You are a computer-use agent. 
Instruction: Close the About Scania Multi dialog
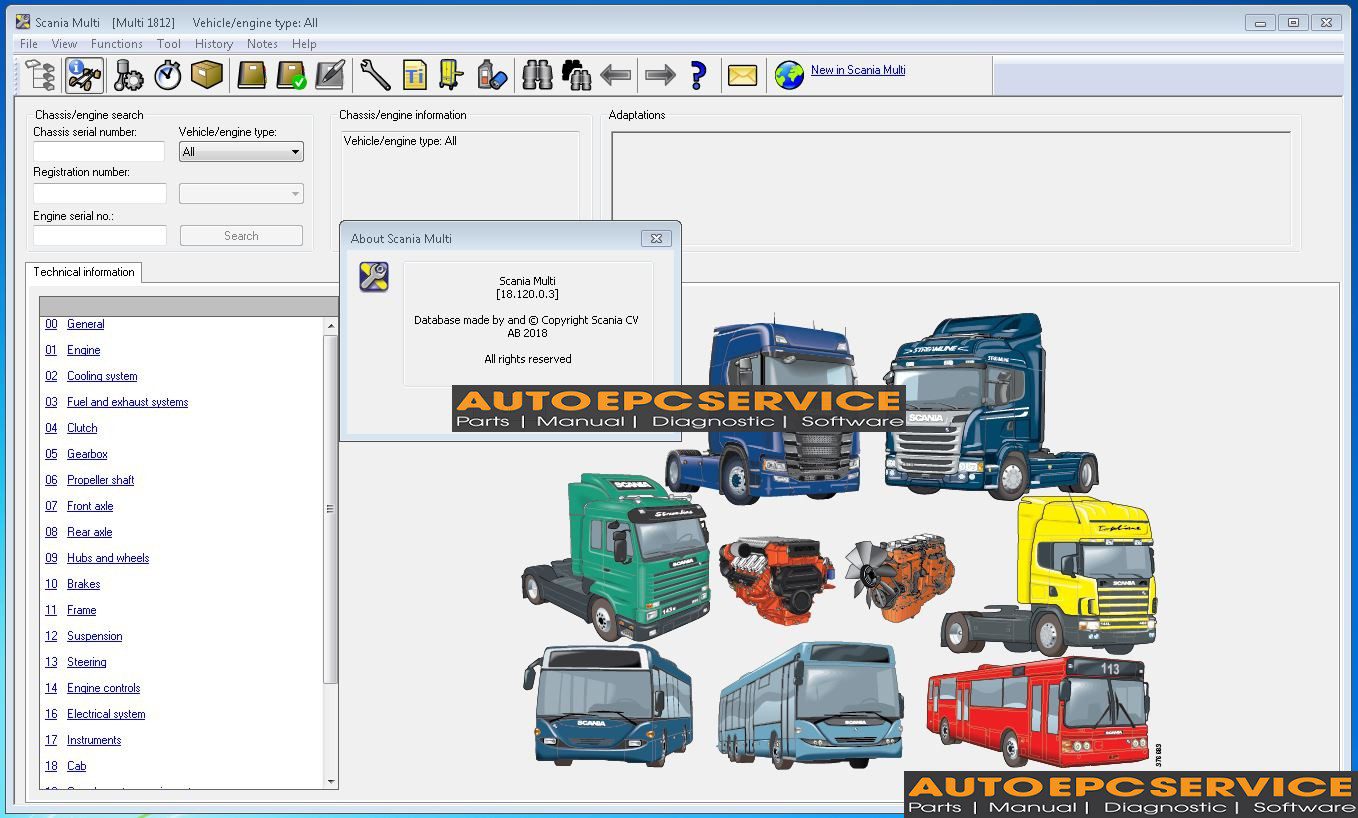coord(656,239)
